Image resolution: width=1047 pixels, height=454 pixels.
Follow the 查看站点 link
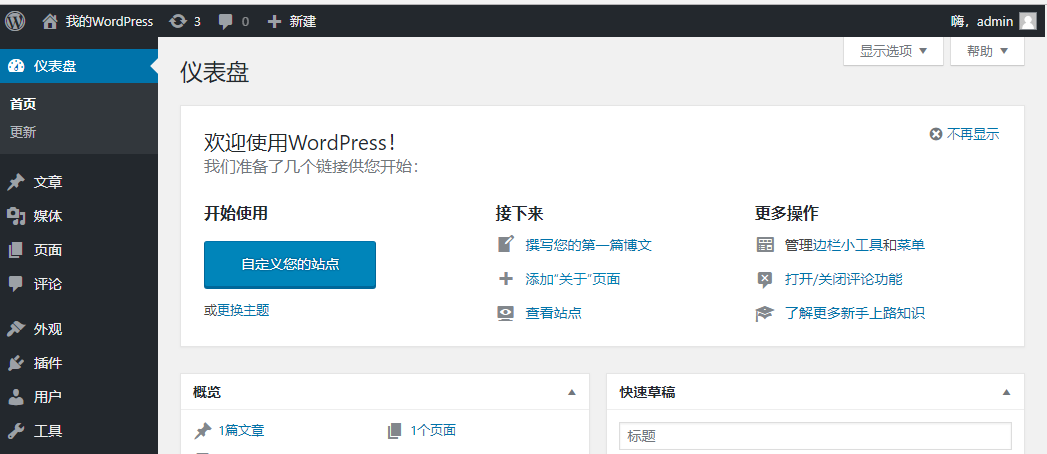tap(554, 313)
